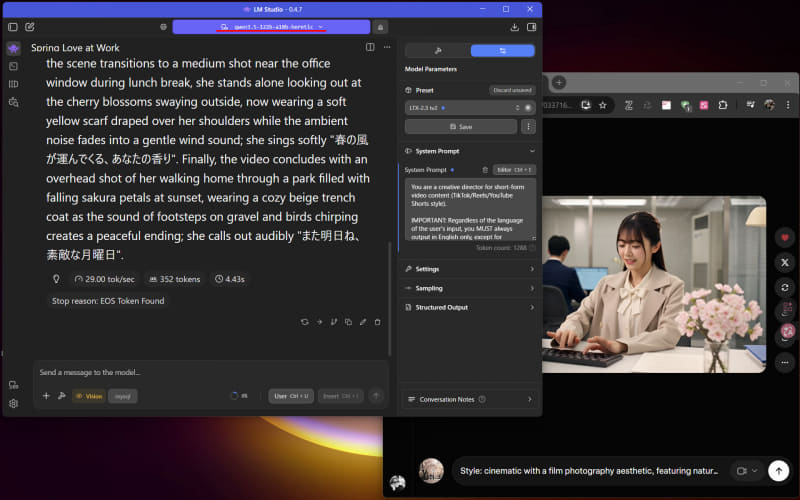Open the model selector dropdown

(271, 27)
